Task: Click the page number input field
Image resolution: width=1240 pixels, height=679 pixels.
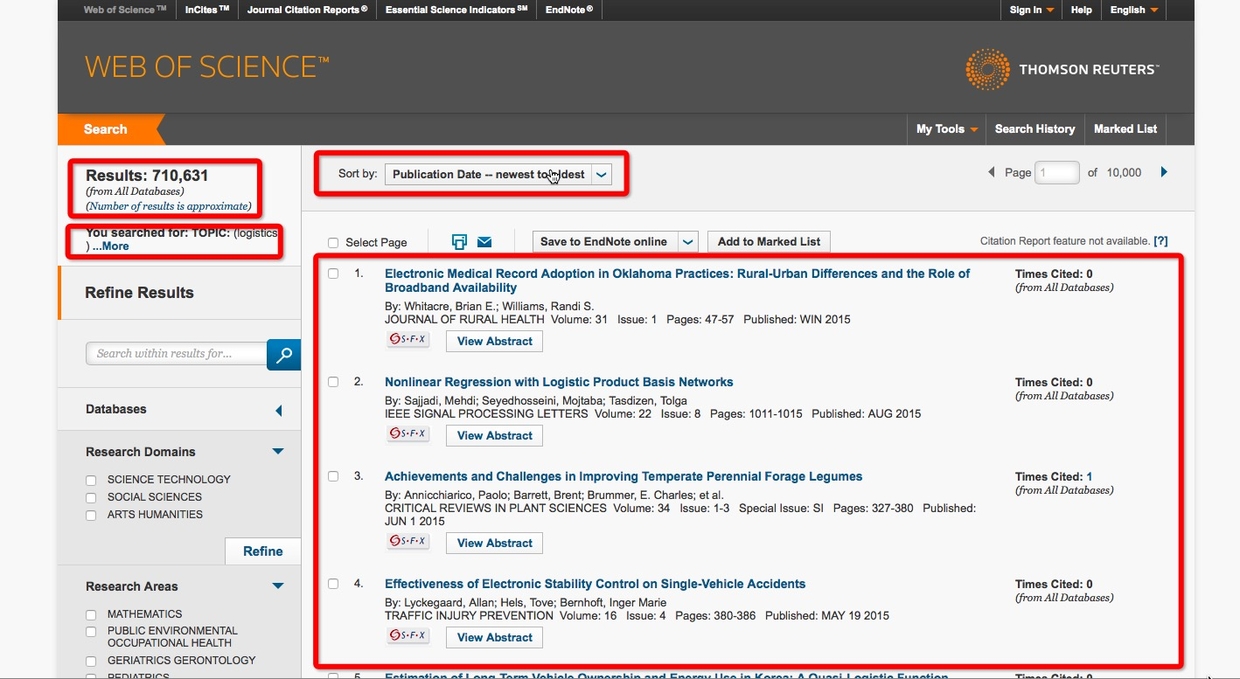Action: 1057,172
